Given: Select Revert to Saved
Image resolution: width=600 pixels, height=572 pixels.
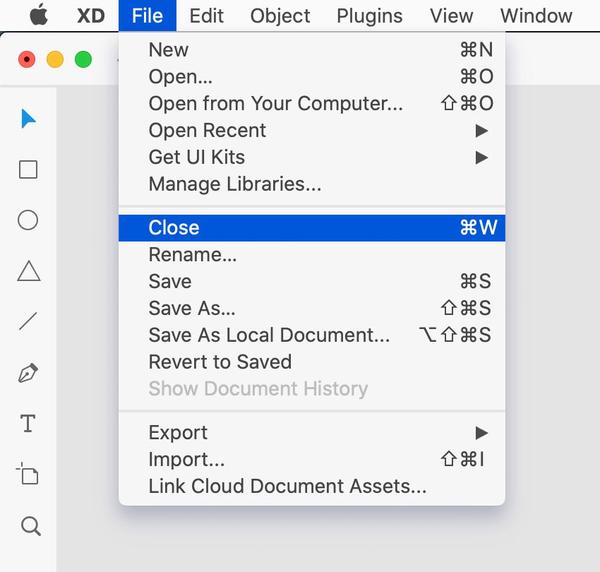Looking at the screenshot, I should pyautogui.click(x=220, y=362).
